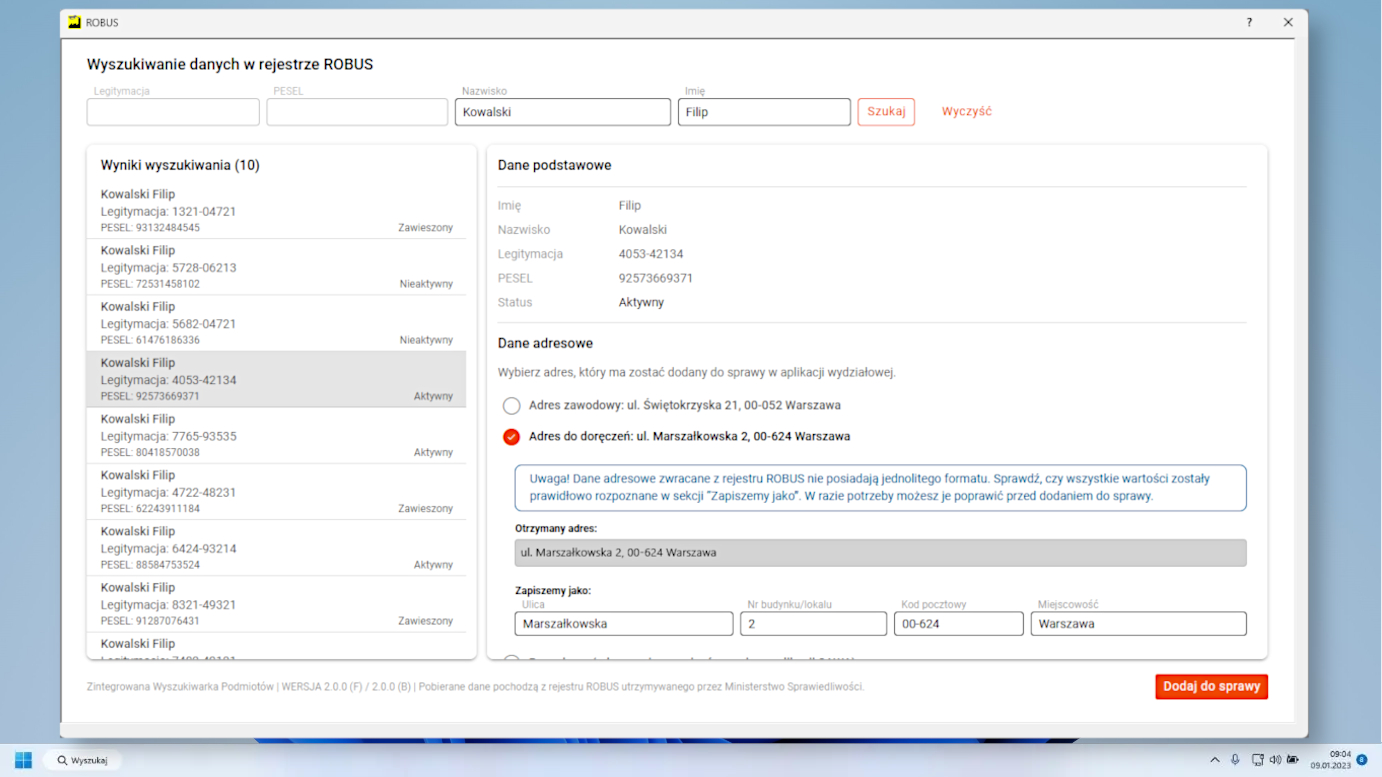Click the Dane adresowe heading
Screen dimensions: 1382x777
(545, 343)
